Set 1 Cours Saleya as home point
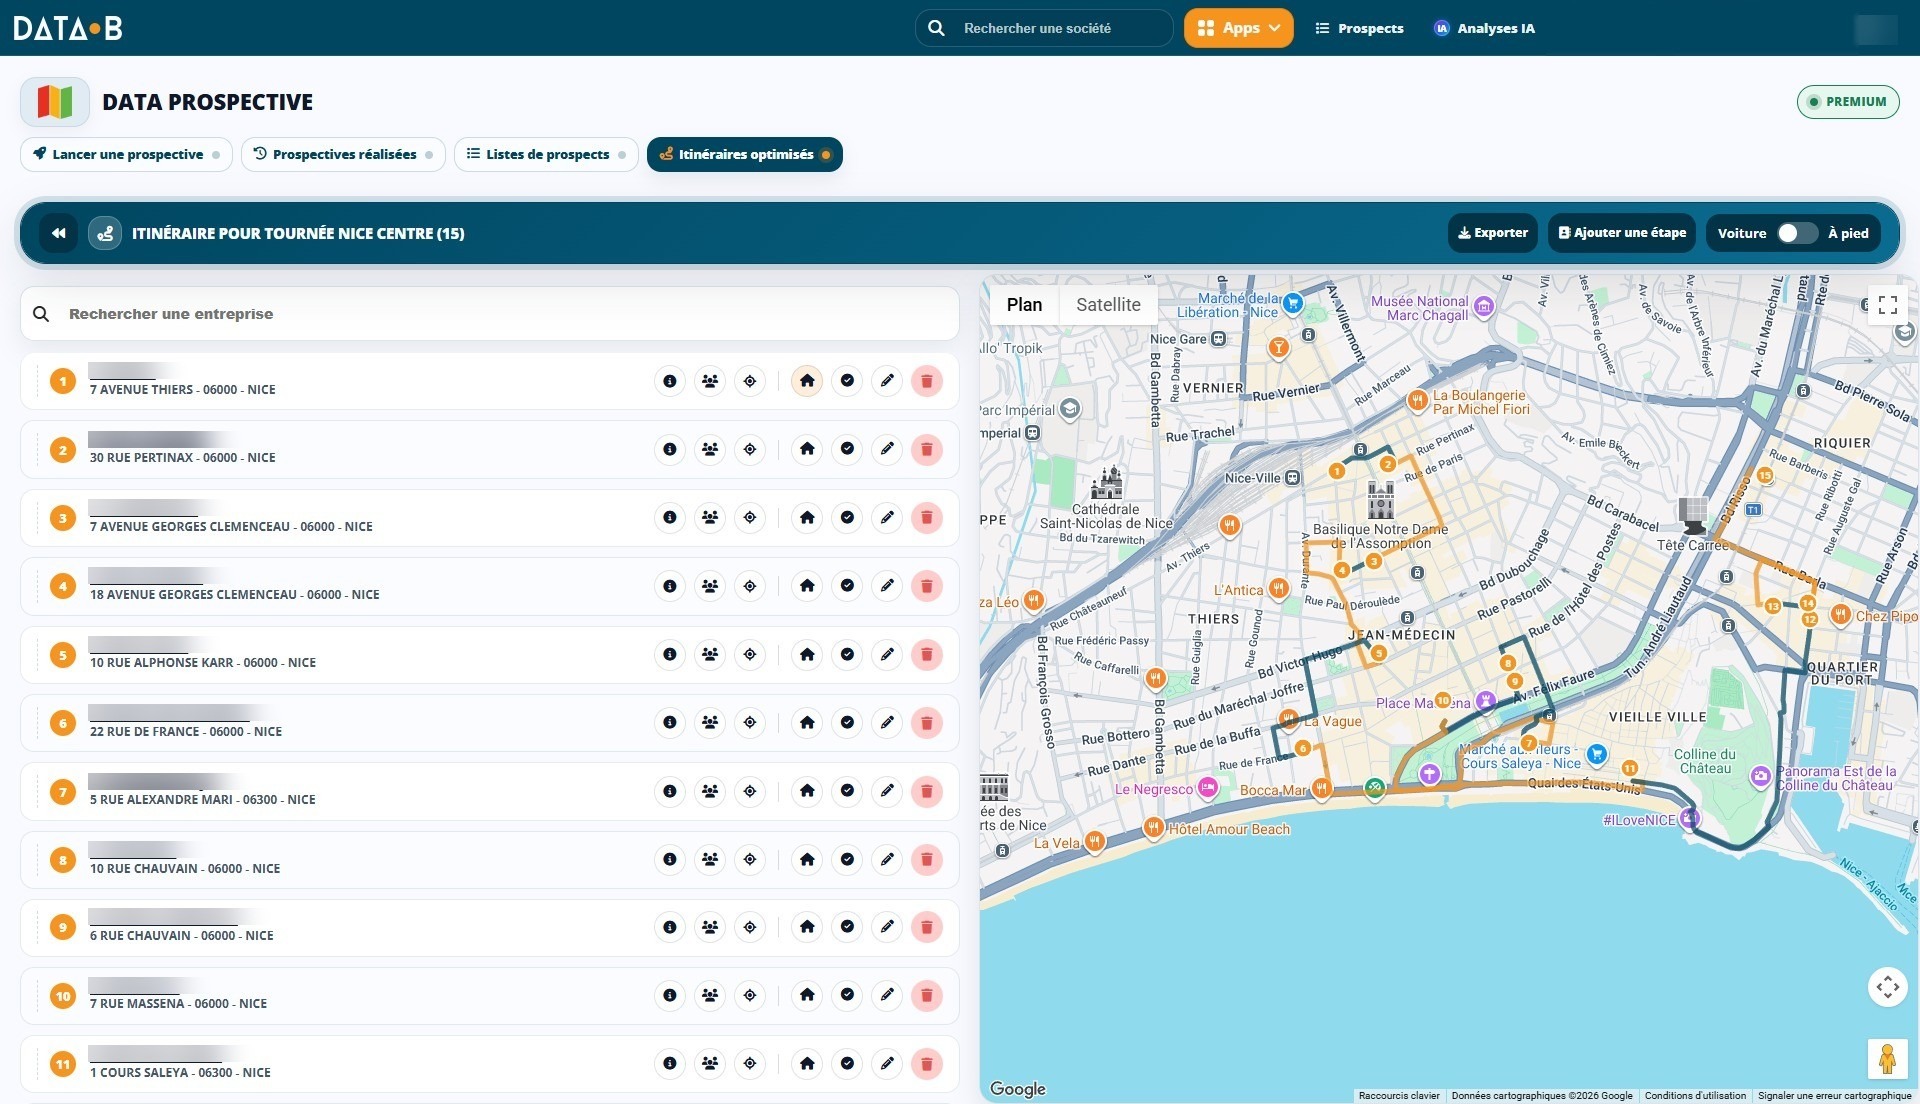Screen dimensions: 1920x1104 tap(807, 1064)
